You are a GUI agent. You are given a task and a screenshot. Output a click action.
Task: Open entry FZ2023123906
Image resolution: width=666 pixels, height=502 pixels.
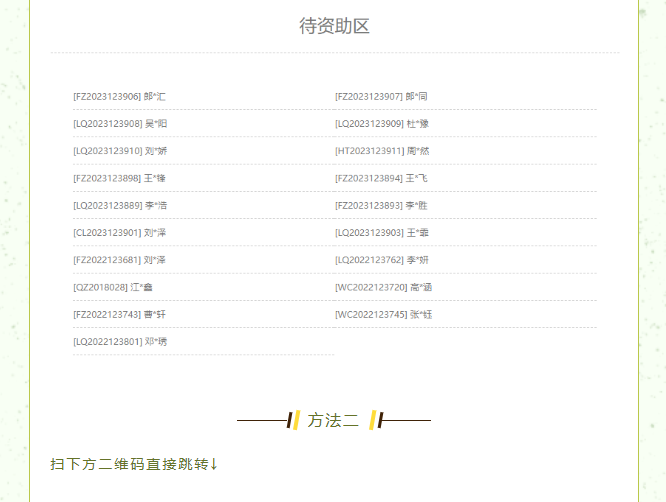[x=120, y=96]
